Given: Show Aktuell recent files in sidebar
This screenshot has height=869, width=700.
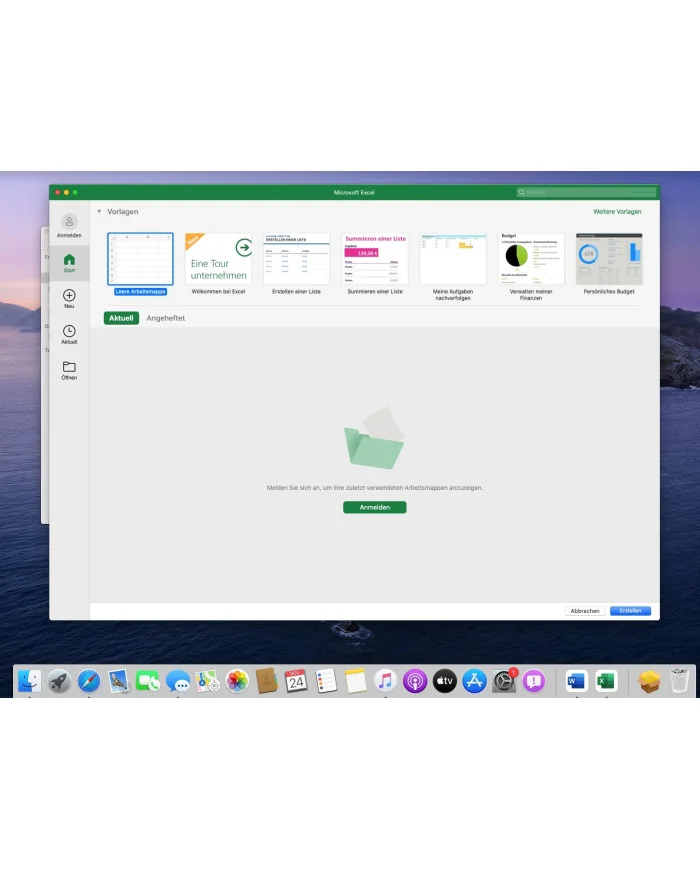Looking at the screenshot, I should (69, 335).
